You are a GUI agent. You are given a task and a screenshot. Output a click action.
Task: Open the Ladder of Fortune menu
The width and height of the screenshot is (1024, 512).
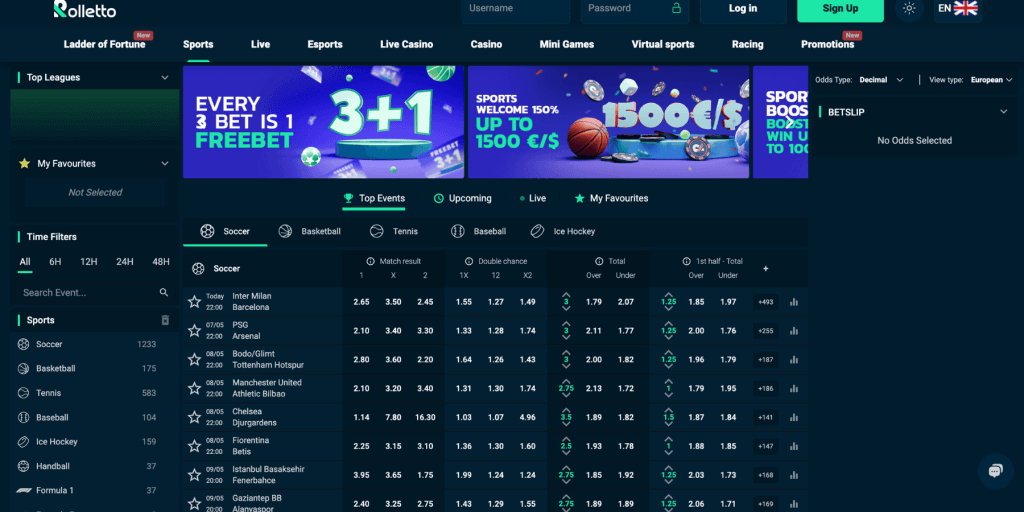104,44
